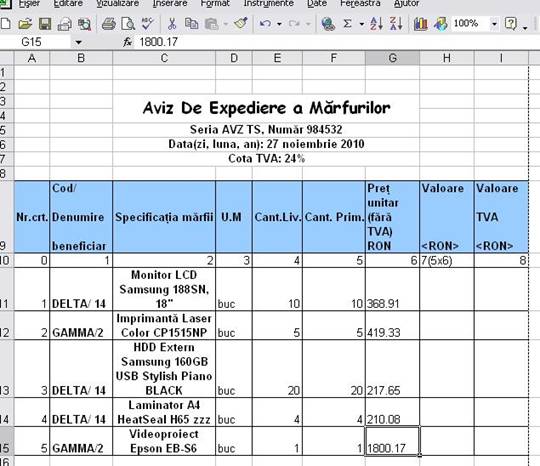Open the Zoom 100% dropdown arrow

pyautogui.click(x=494, y=24)
